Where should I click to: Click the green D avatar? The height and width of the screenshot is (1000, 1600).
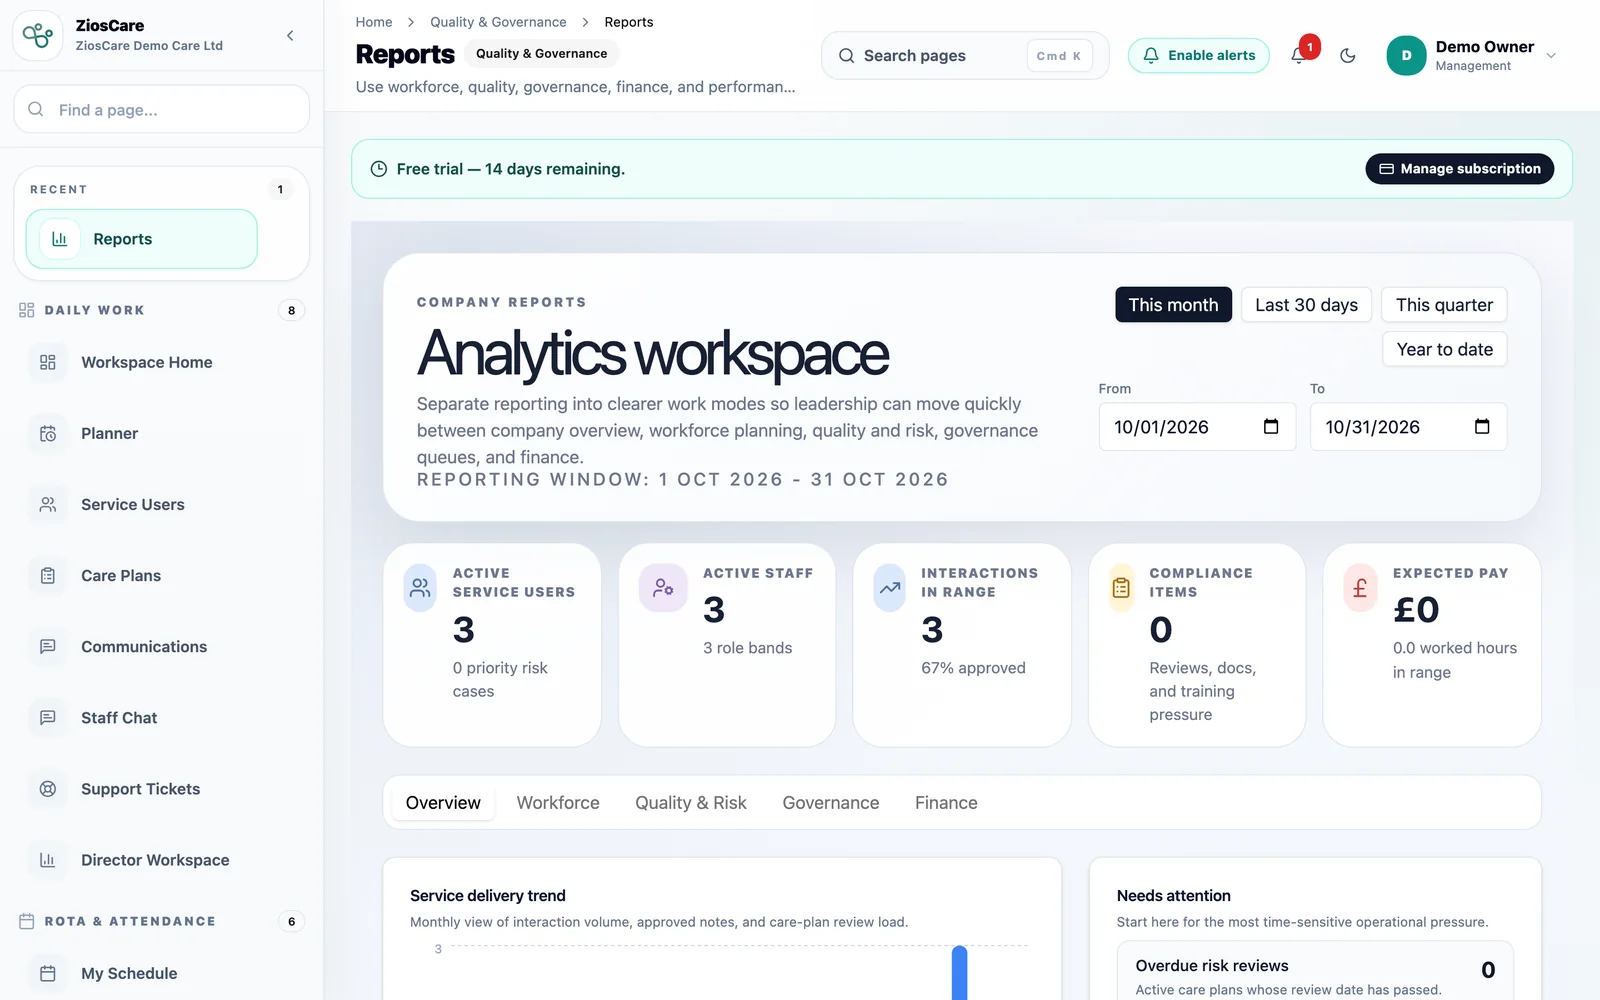(1406, 56)
